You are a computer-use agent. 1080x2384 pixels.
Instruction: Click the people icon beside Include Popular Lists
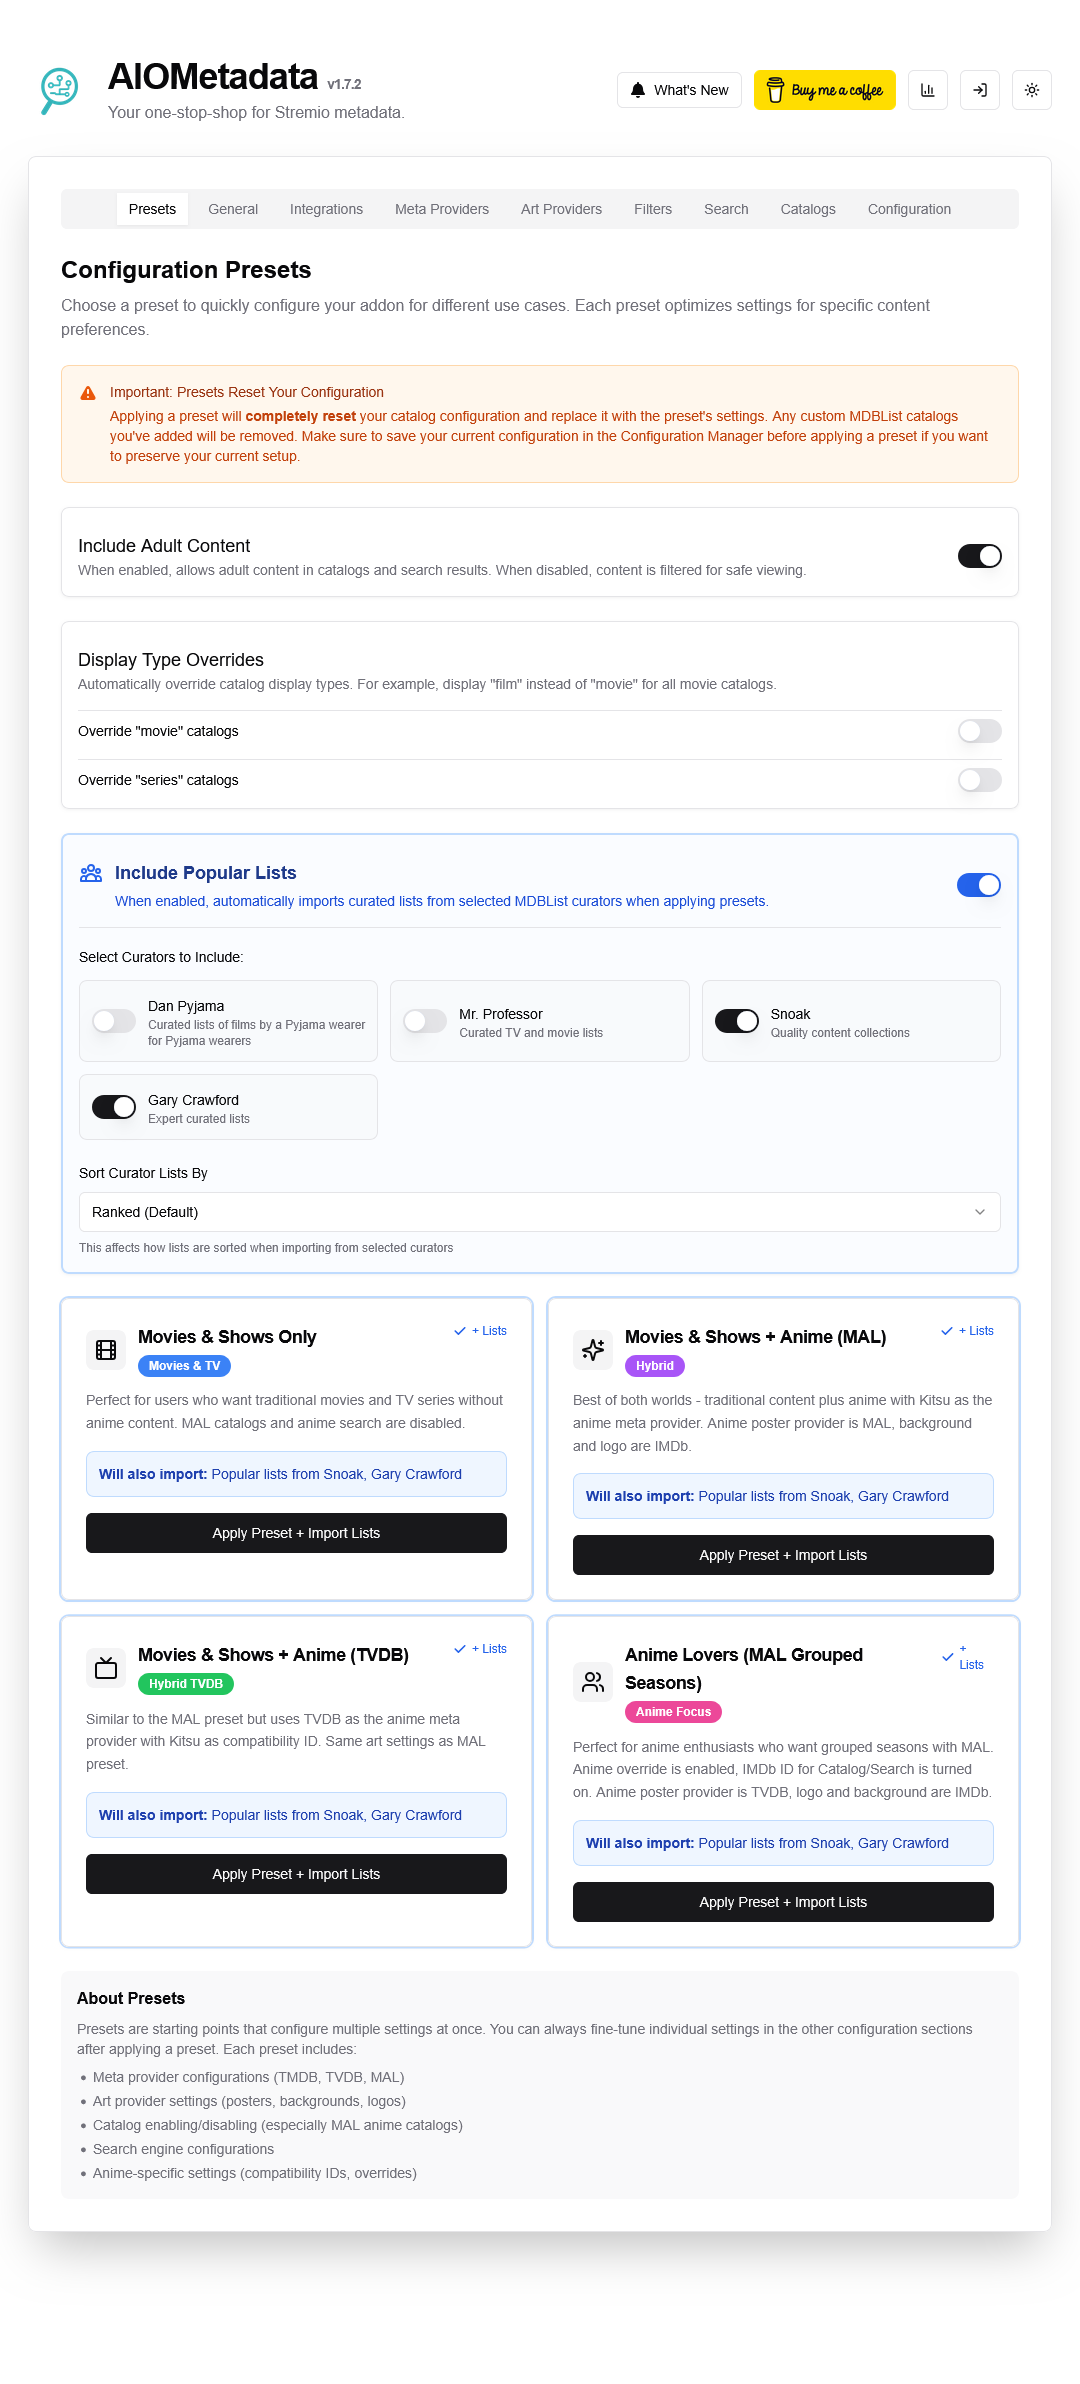pyautogui.click(x=90, y=872)
